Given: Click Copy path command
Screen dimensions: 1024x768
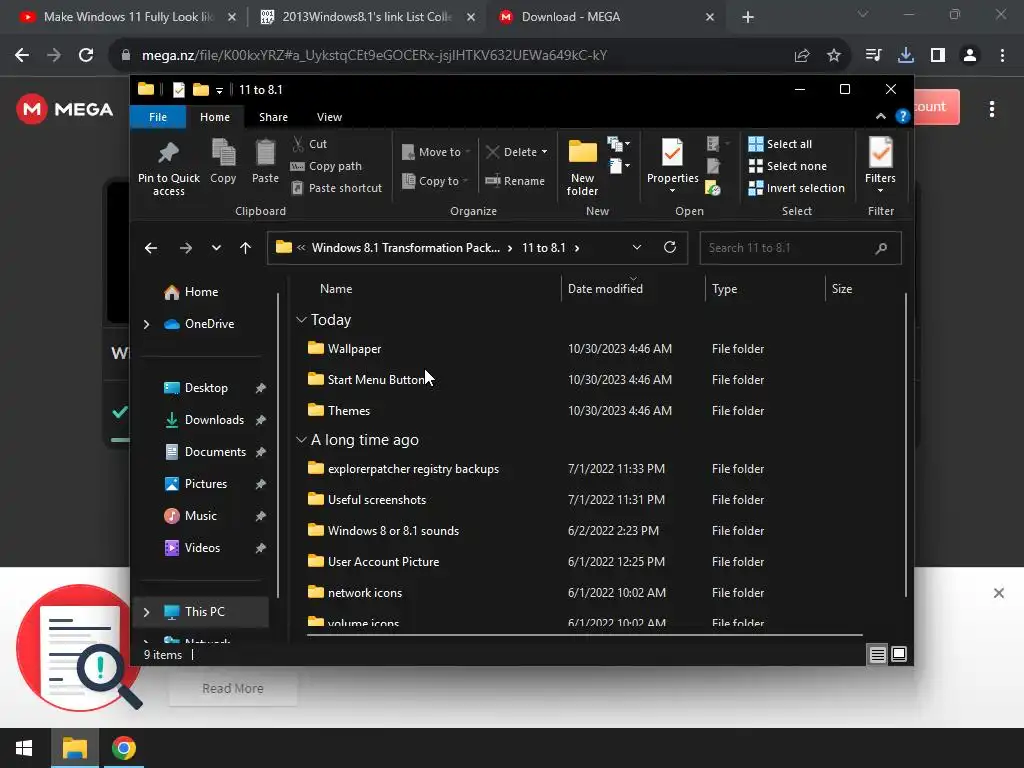Looking at the screenshot, I should click(x=326, y=166).
